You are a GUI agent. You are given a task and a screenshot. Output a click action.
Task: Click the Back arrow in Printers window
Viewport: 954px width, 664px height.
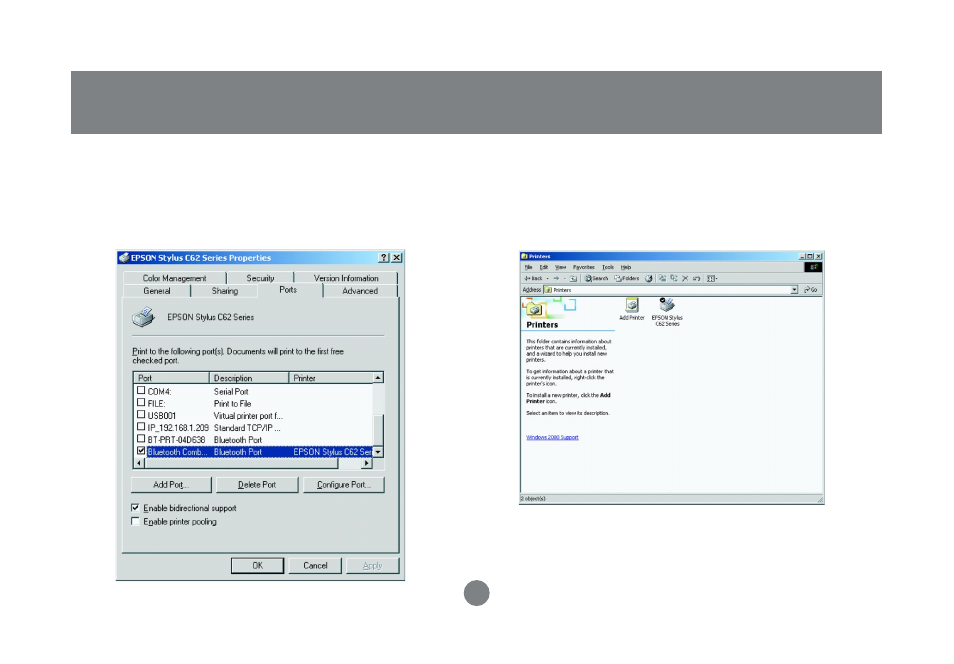click(x=533, y=278)
